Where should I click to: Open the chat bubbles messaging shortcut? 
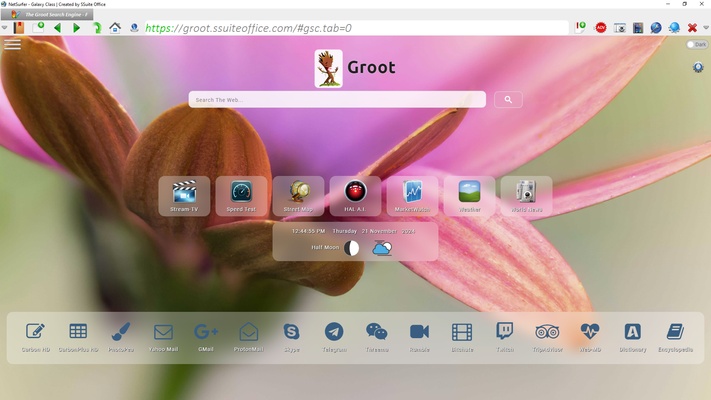point(377,337)
